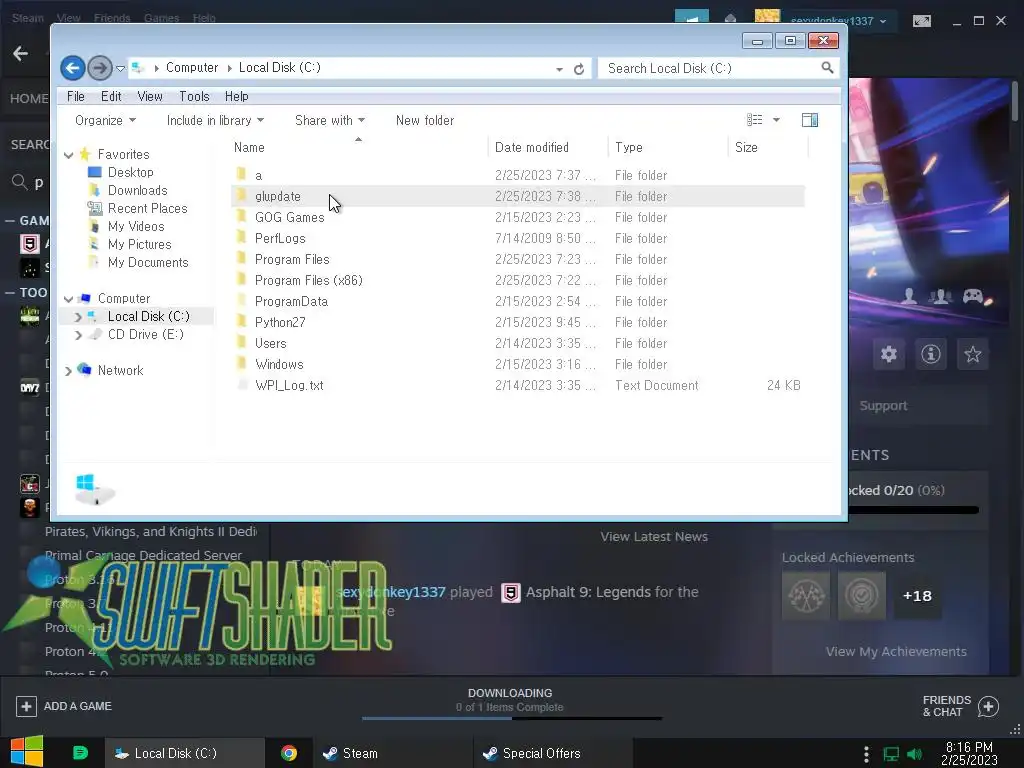
Task: Collapse the Computer tree group
Action: tap(69, 298)
